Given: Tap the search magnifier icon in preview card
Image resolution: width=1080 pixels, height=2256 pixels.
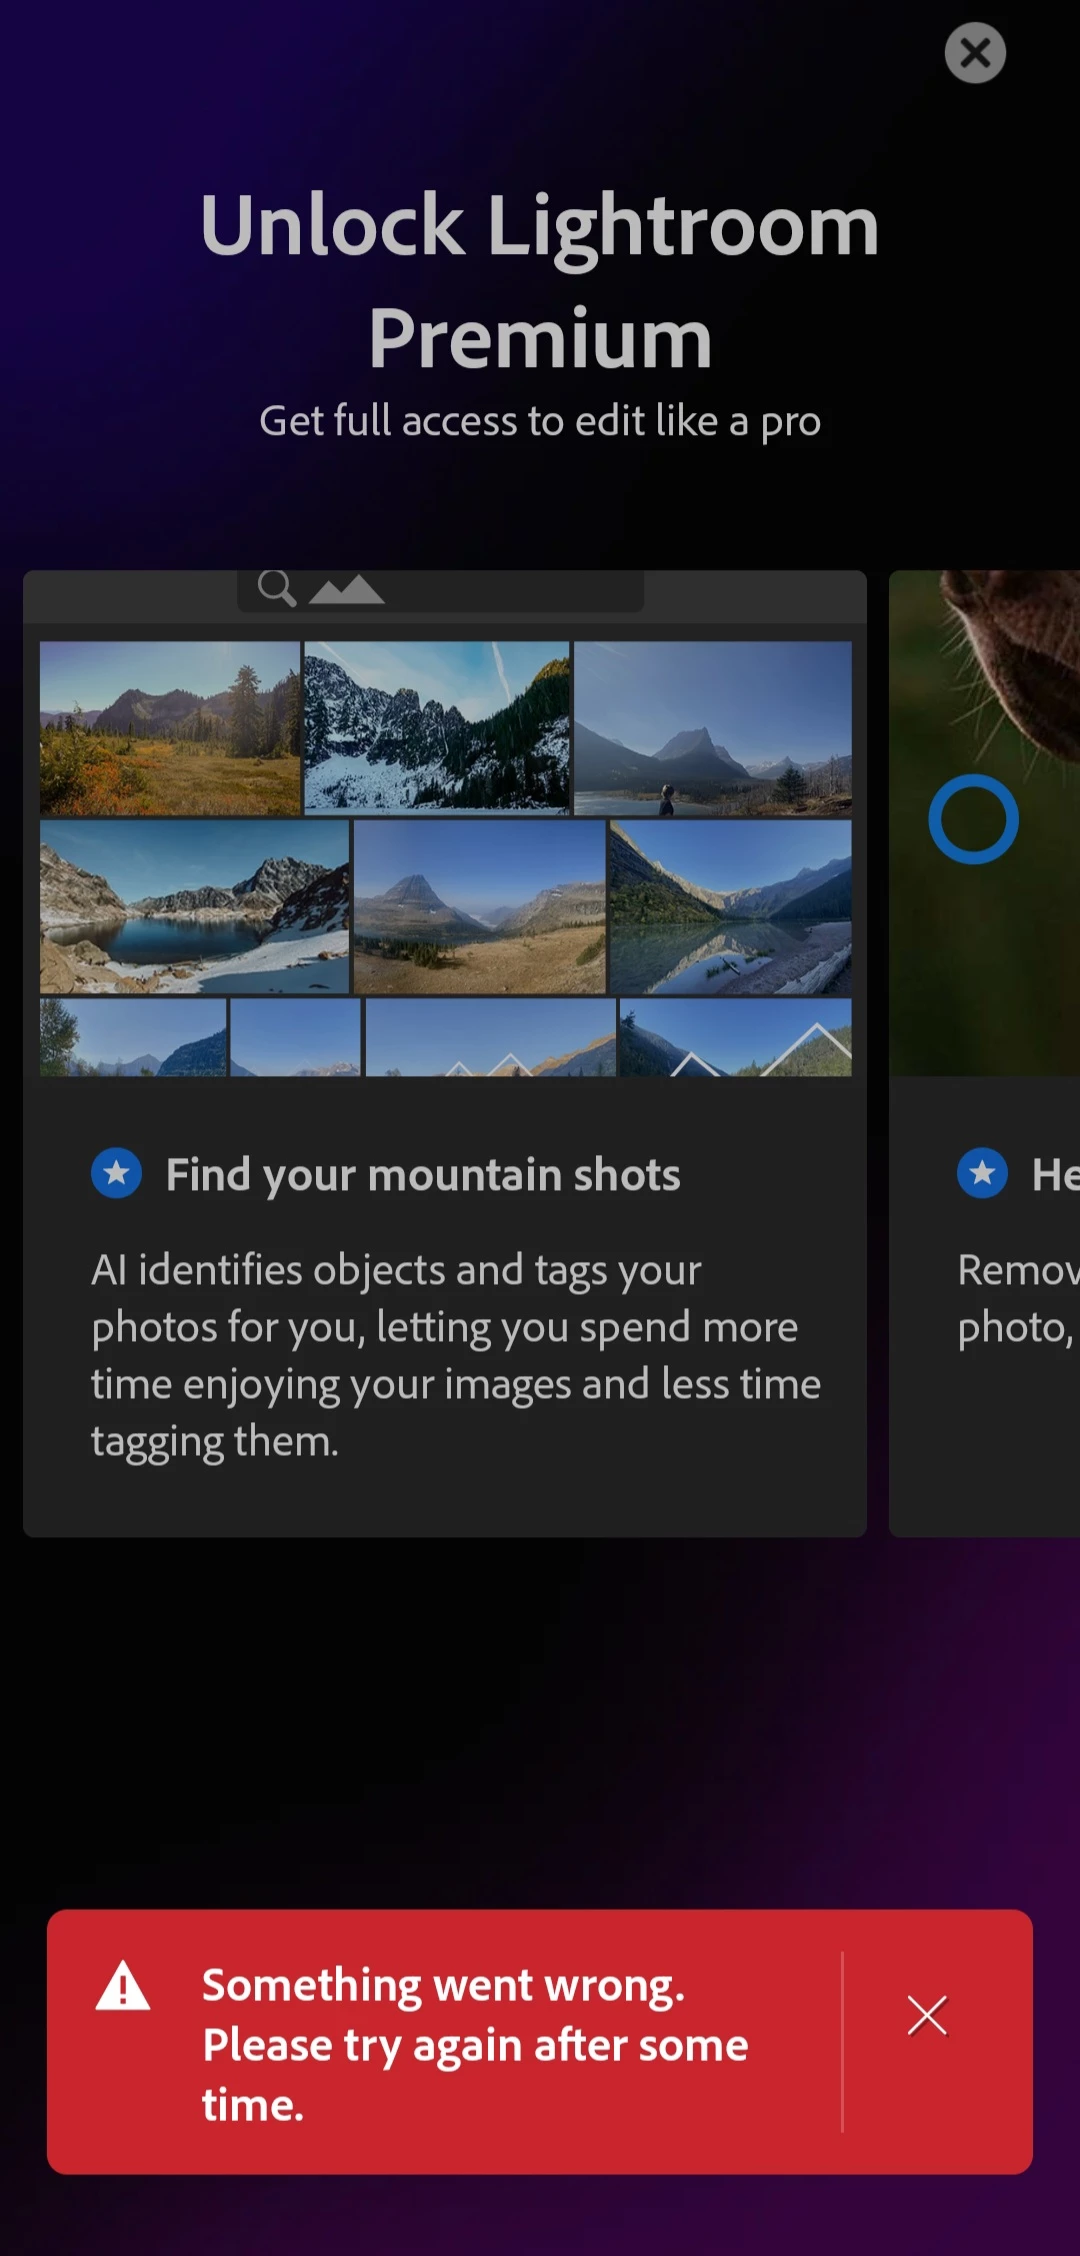Looking at the screenshot, I should click(276, 589).
